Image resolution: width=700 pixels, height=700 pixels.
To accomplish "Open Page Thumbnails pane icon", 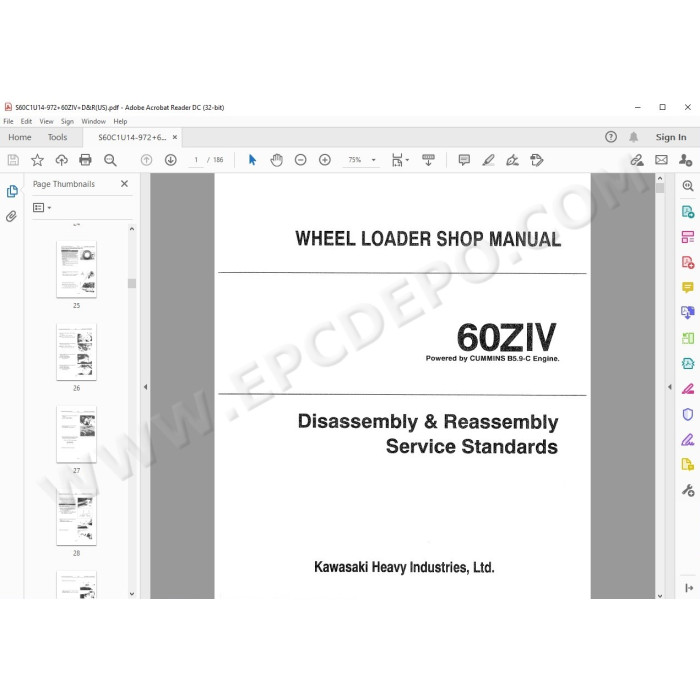I will (12, 191).
